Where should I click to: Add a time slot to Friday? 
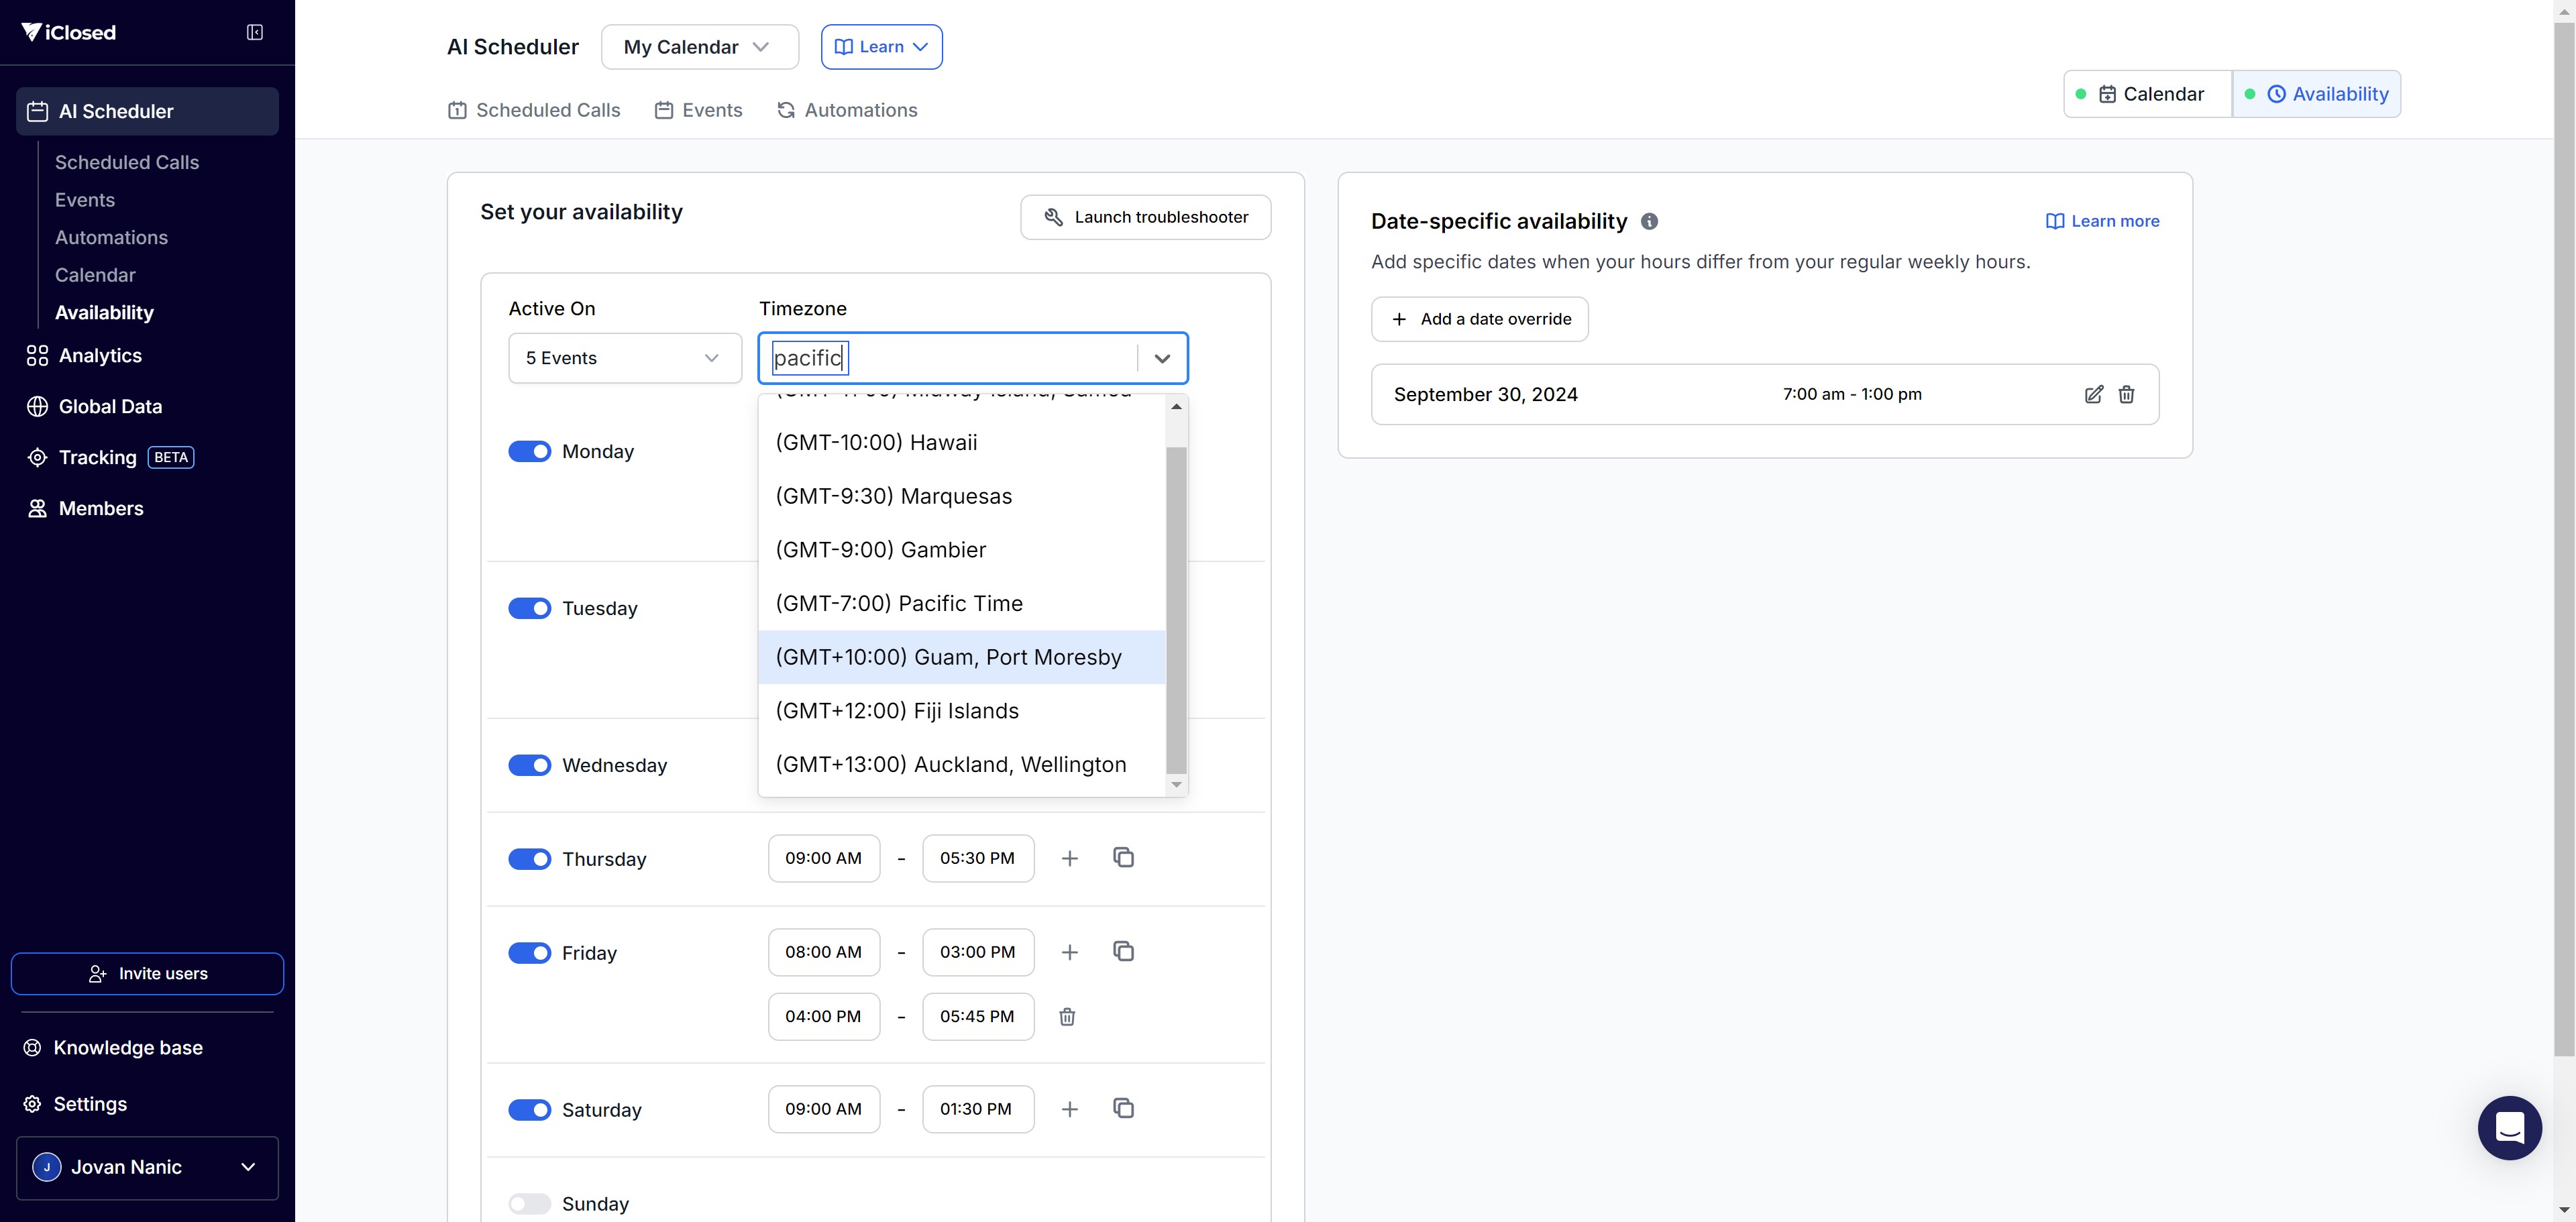coord(1069,952)
